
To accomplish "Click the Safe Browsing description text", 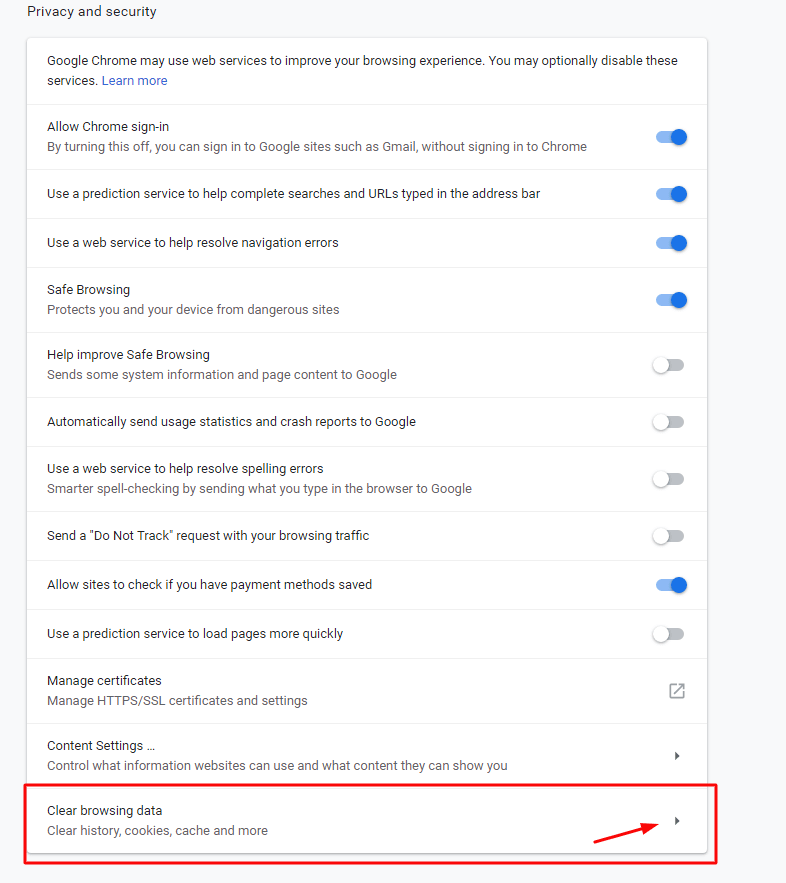I will click(193, 310).
